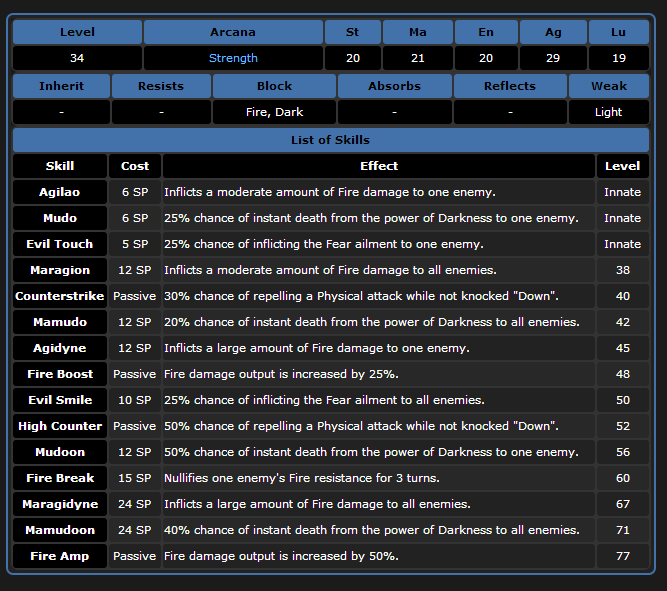Click High Counter's level 52 cell
This screenshot has width=667, height=591.
click(x=623, y=426)
